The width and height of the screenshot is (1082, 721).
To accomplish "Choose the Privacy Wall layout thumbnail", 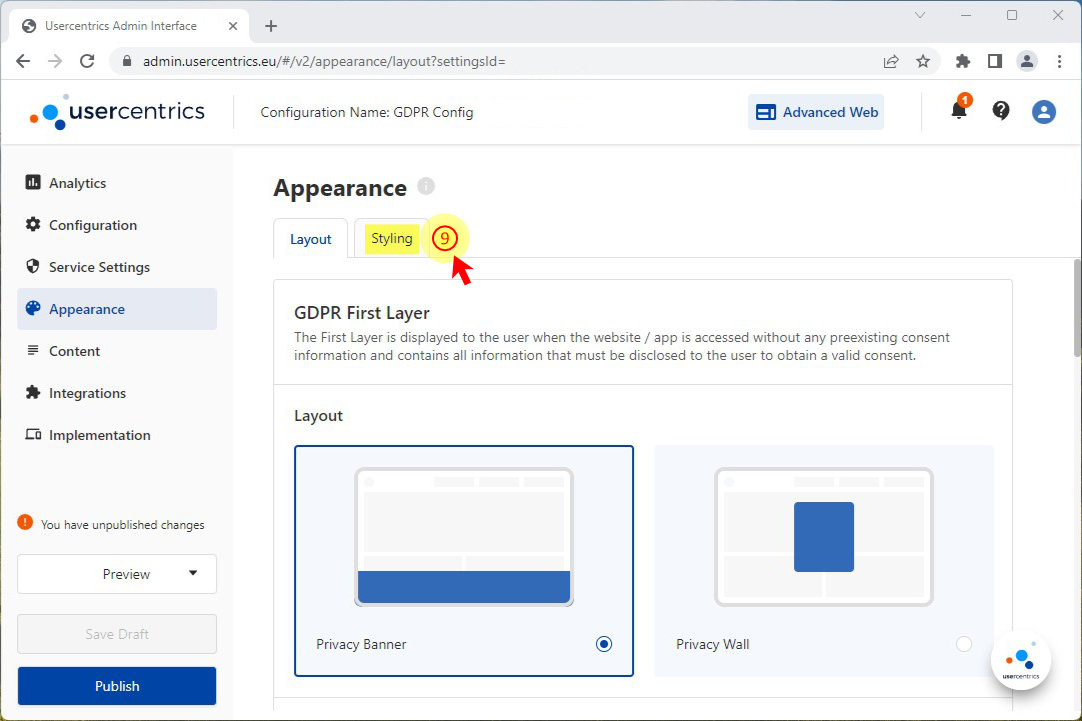I will point(823,537).
